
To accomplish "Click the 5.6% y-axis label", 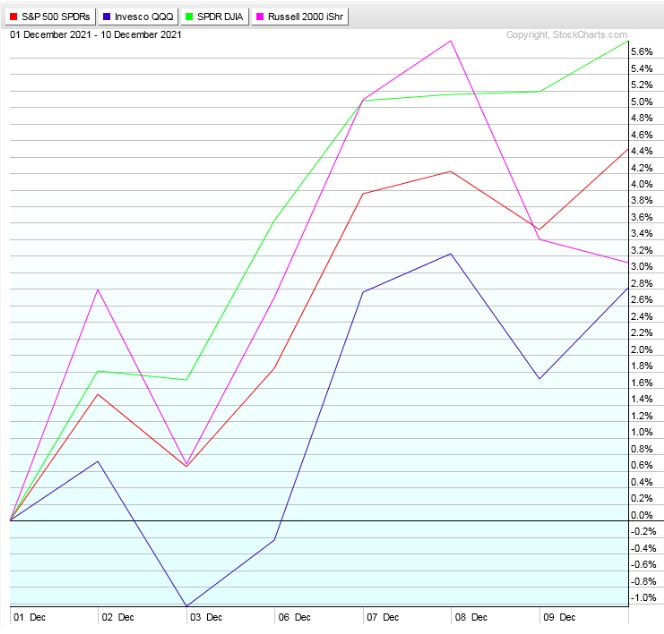I will pyautogui.click(x=642, y=52).
